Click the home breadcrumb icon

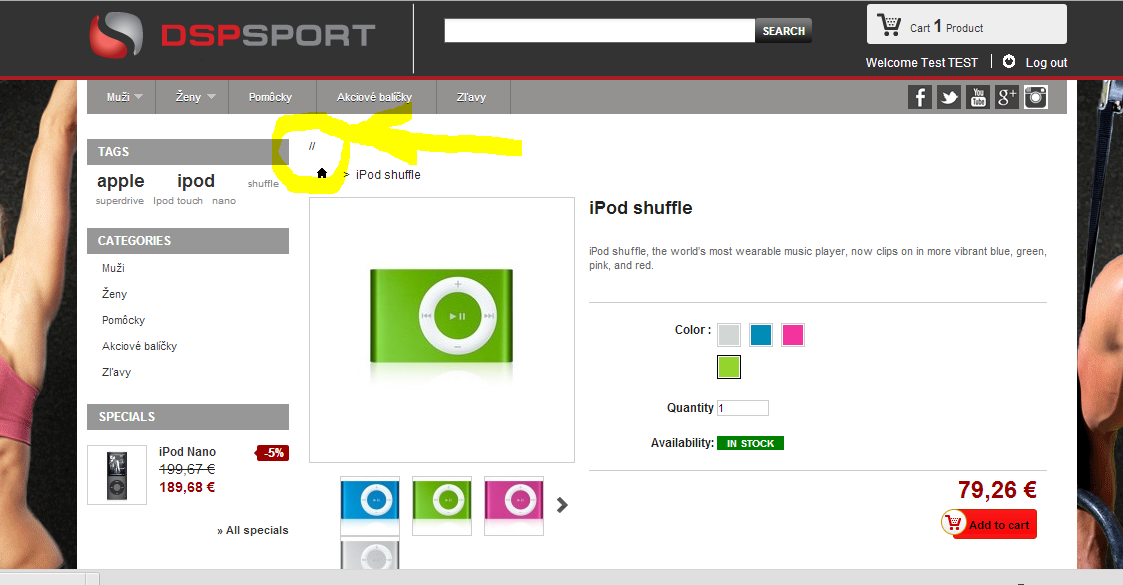322,173
